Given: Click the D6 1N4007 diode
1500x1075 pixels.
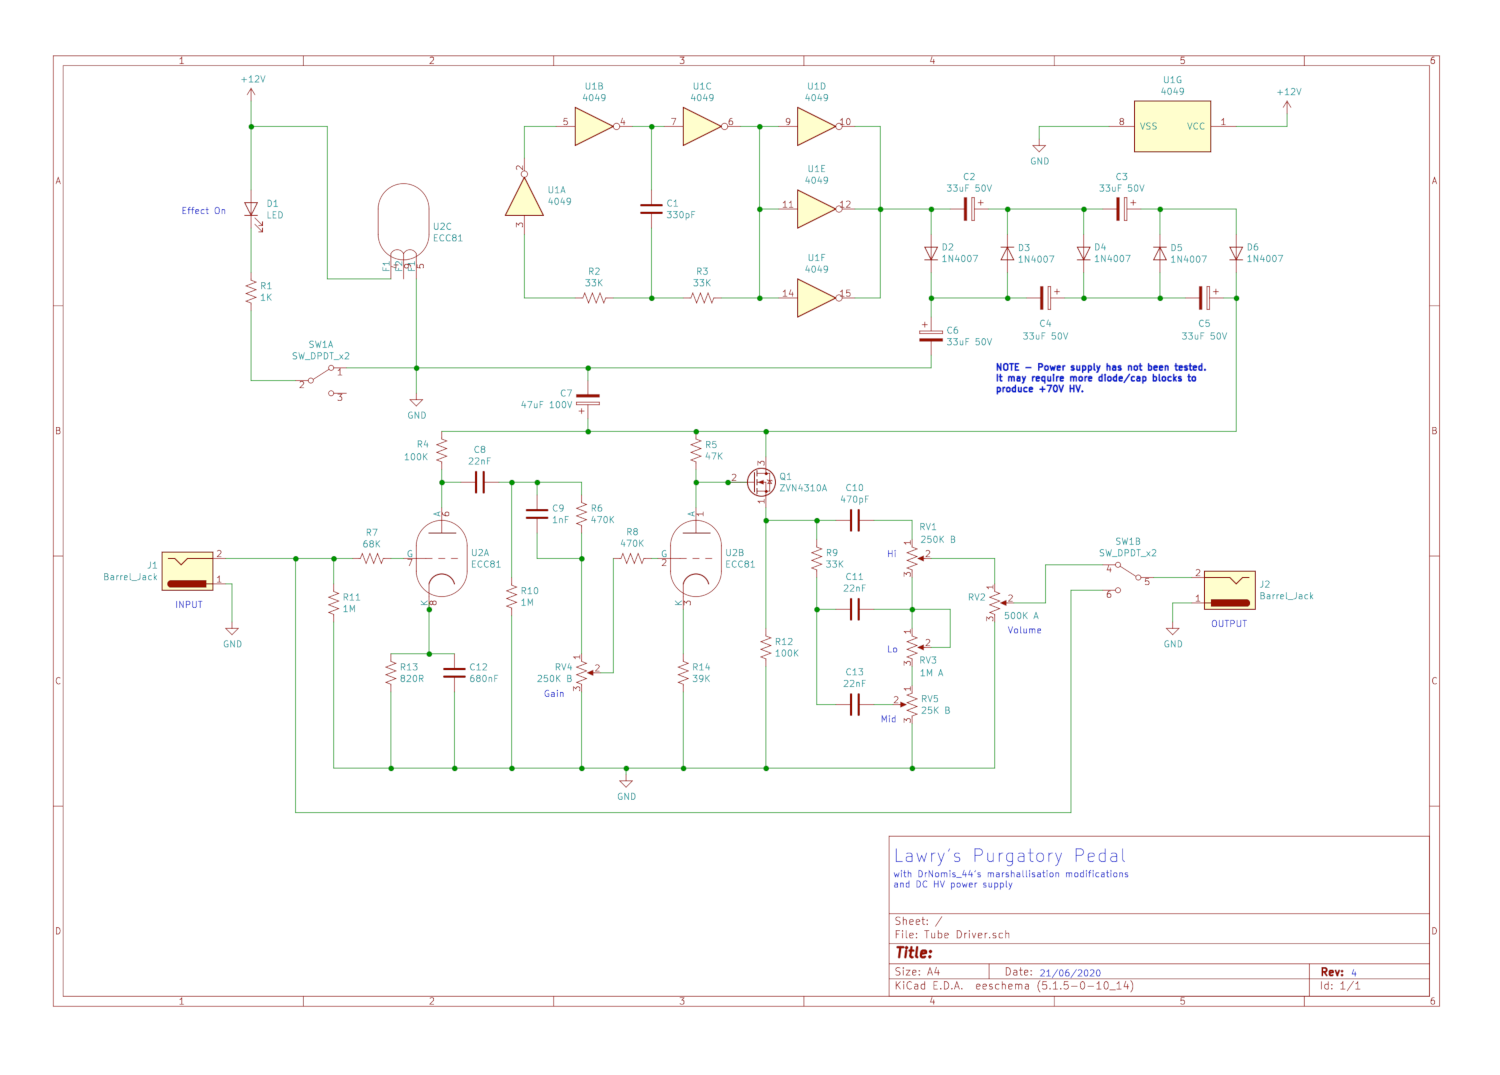Looking at the screenshot, I should coord(1236,254).
